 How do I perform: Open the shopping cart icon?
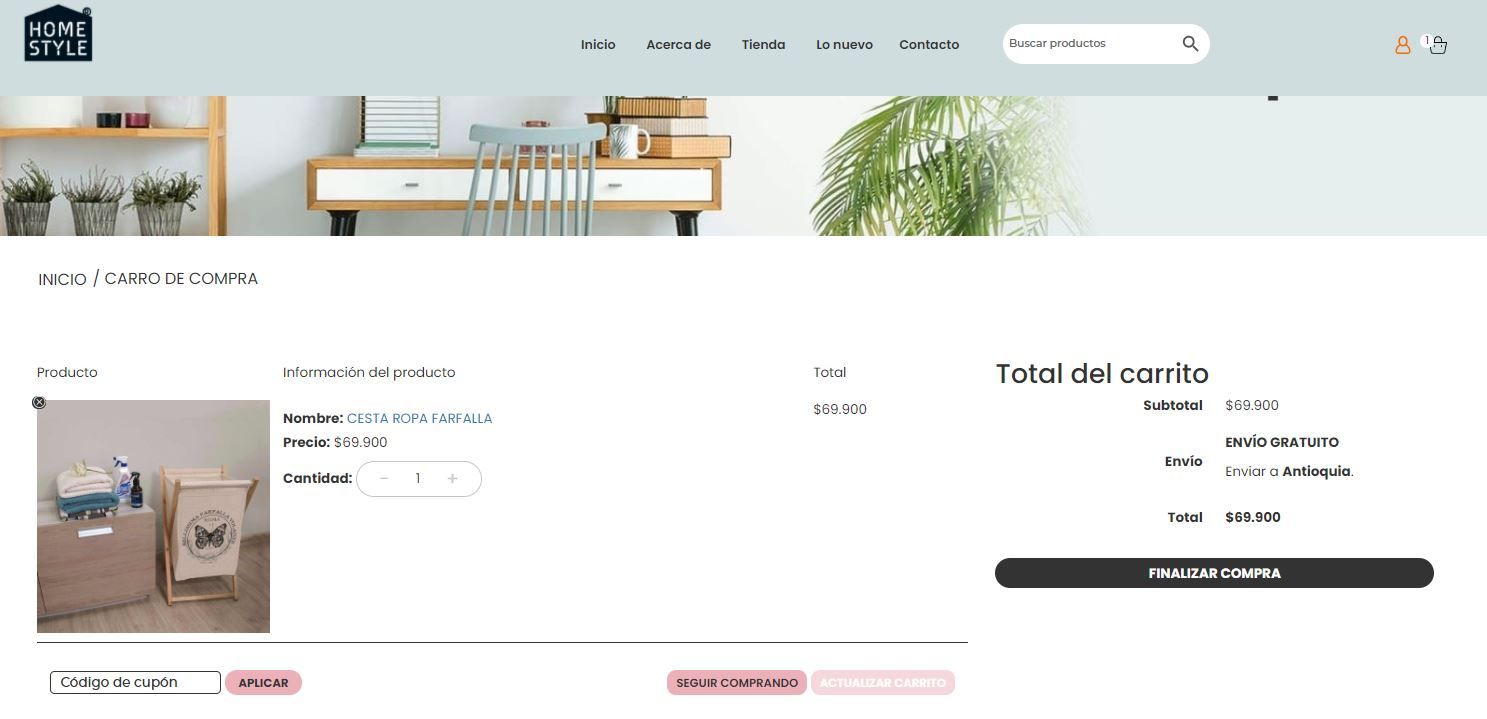[1438, 45]
